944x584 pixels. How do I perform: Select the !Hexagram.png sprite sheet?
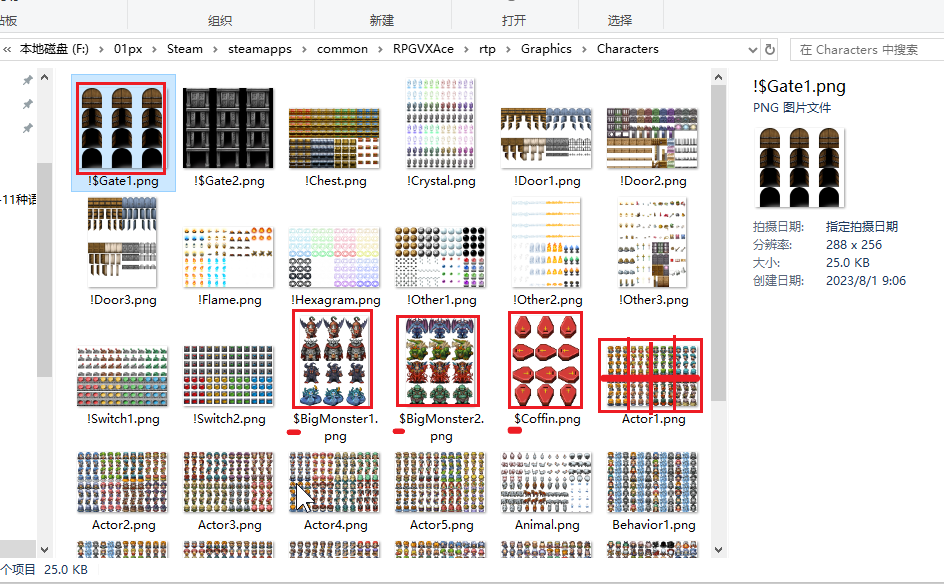[x=334, y=257]
